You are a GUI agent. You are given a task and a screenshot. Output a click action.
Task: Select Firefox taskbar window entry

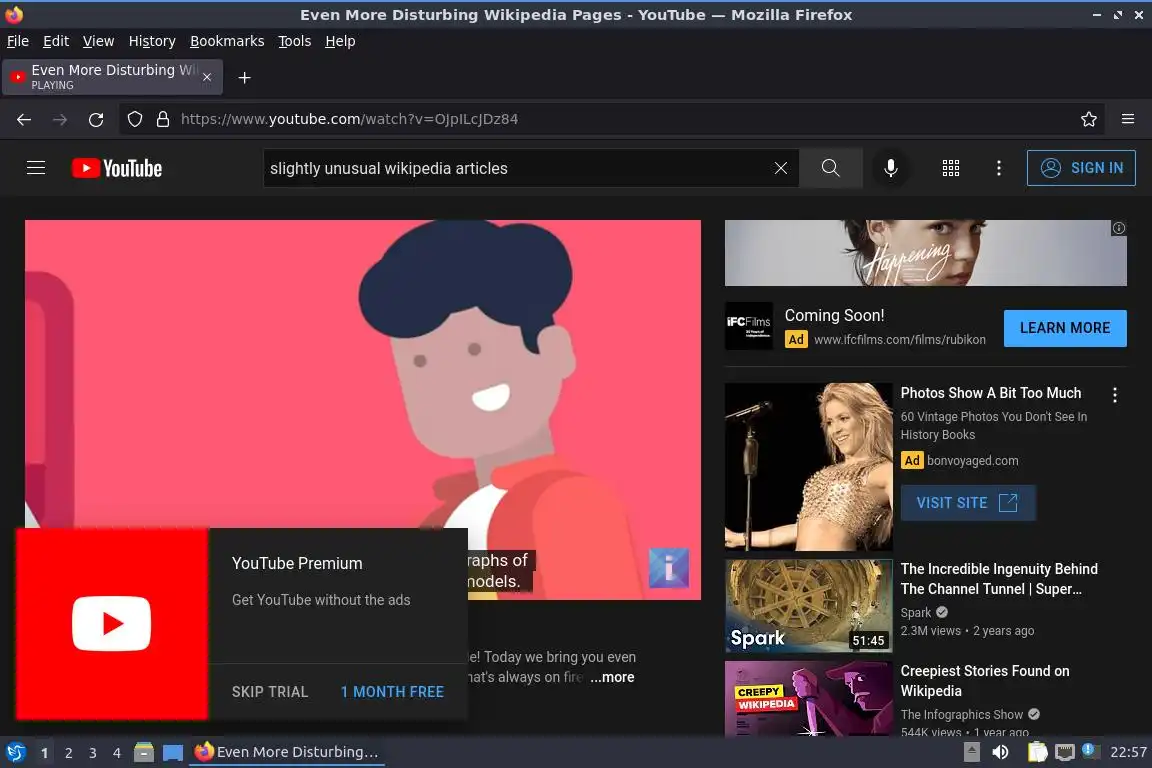[287, 752]
